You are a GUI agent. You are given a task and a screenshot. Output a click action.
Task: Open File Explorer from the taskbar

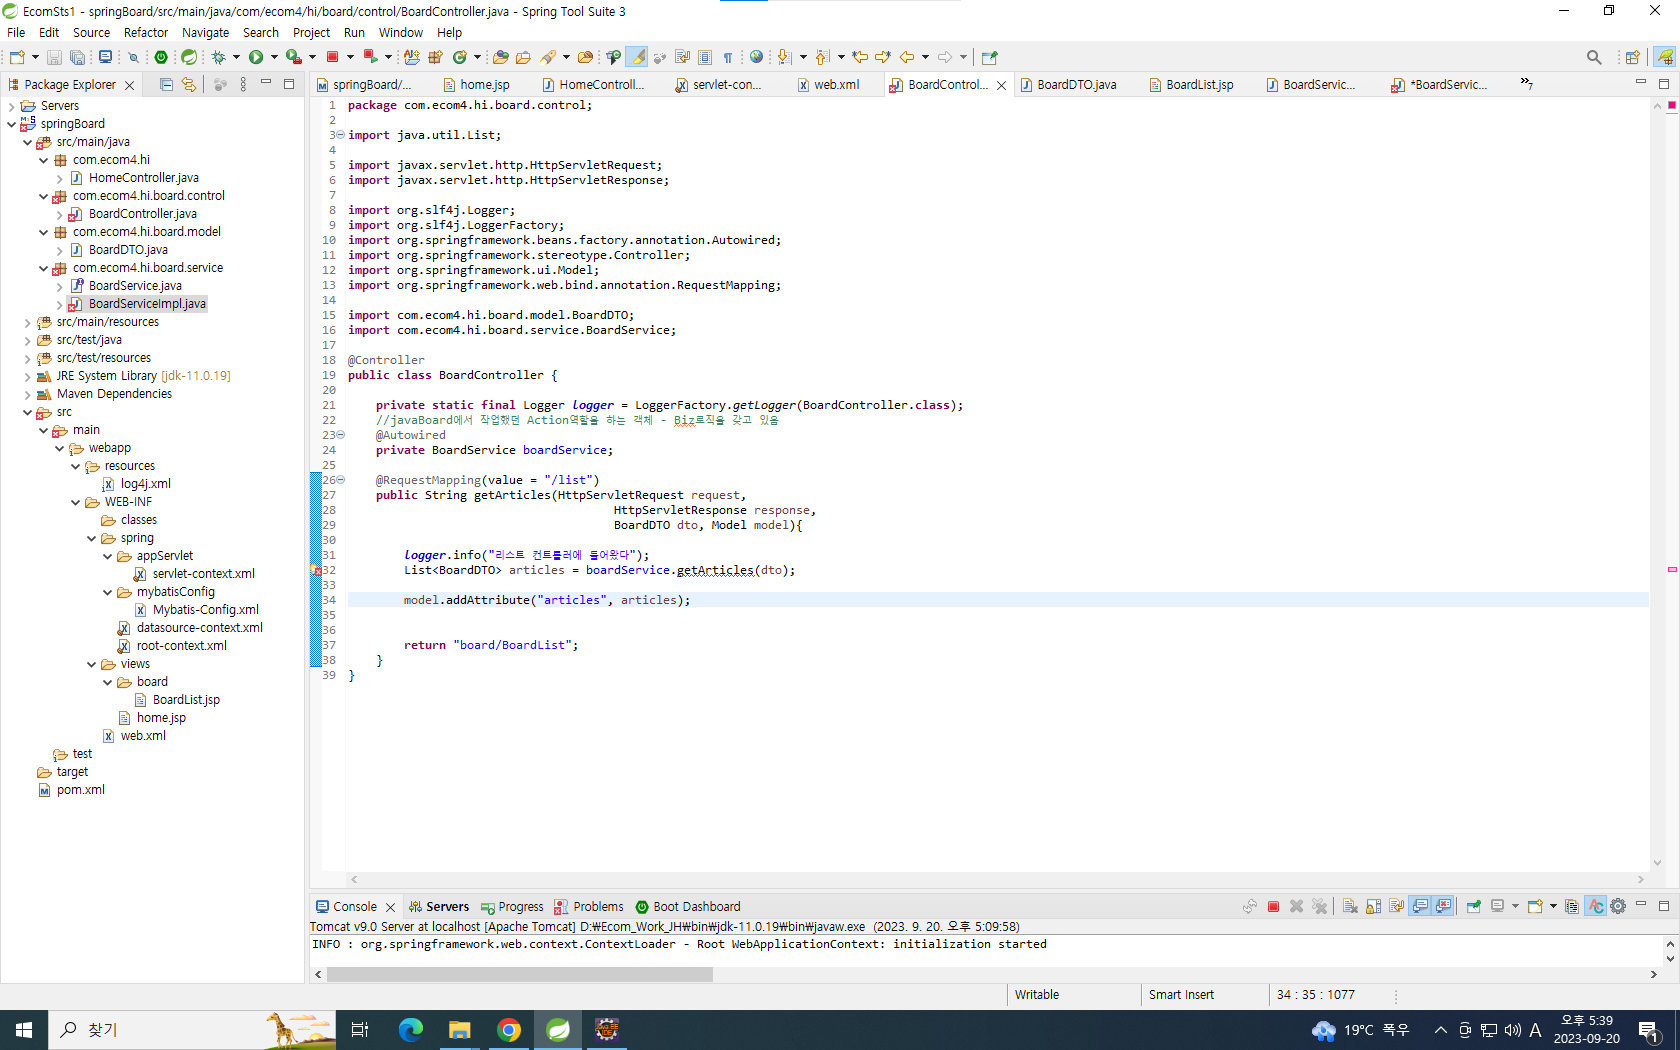[x=460, y=1029]
